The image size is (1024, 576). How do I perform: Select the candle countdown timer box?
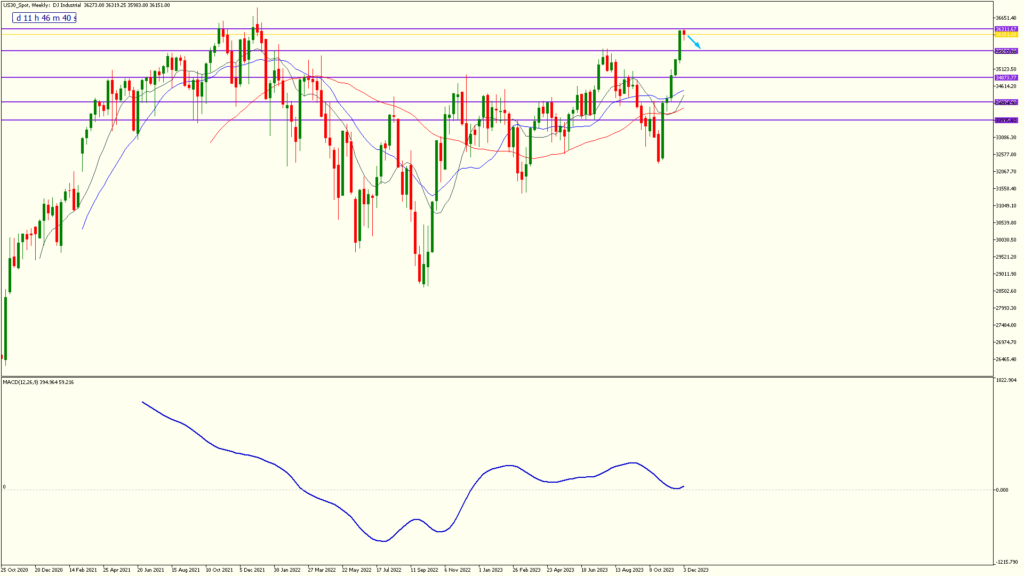(x=44, y=18)
